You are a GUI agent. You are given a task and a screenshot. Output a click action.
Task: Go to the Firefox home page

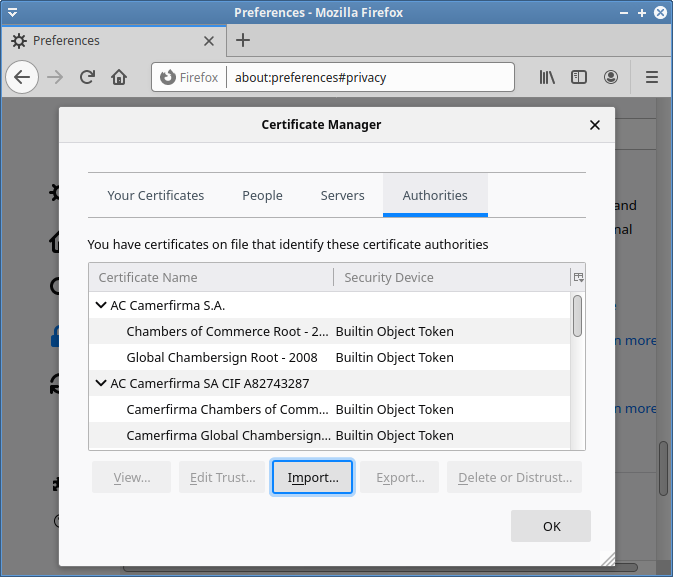(119, 77)
